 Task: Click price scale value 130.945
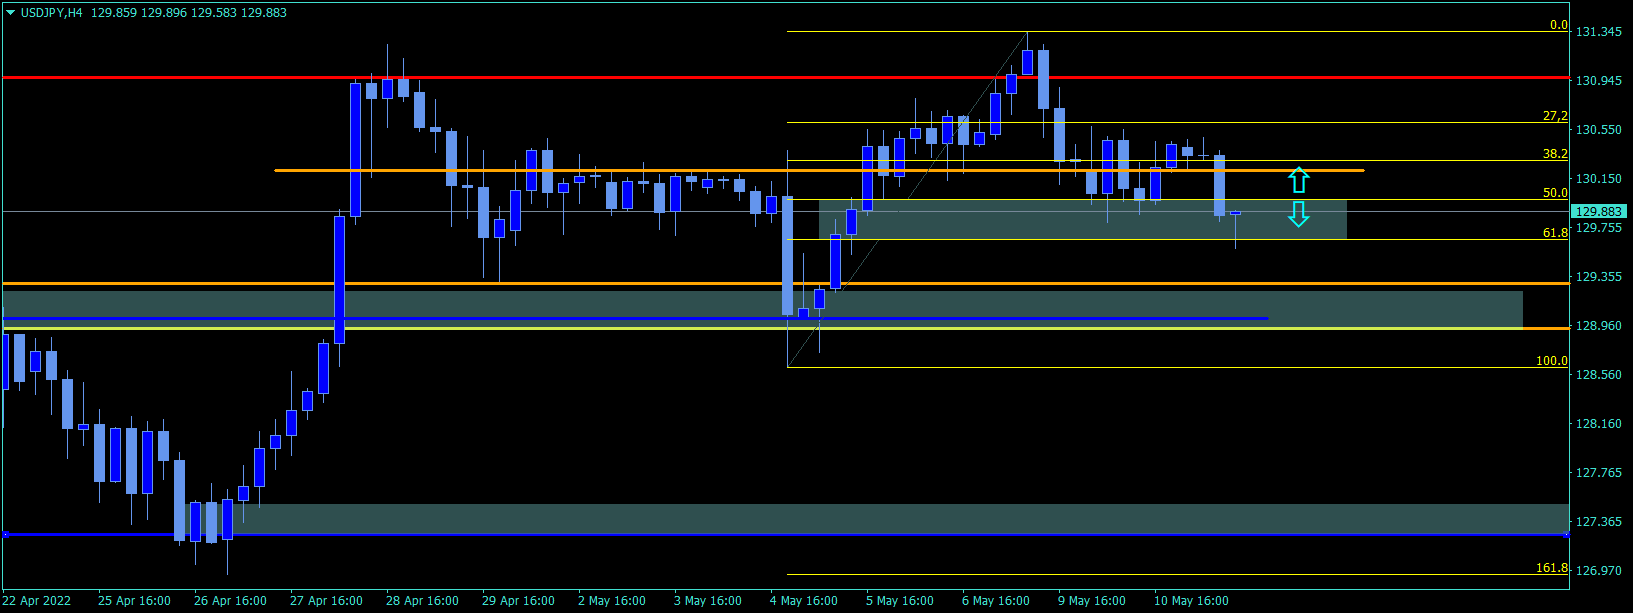[1599, 81]
